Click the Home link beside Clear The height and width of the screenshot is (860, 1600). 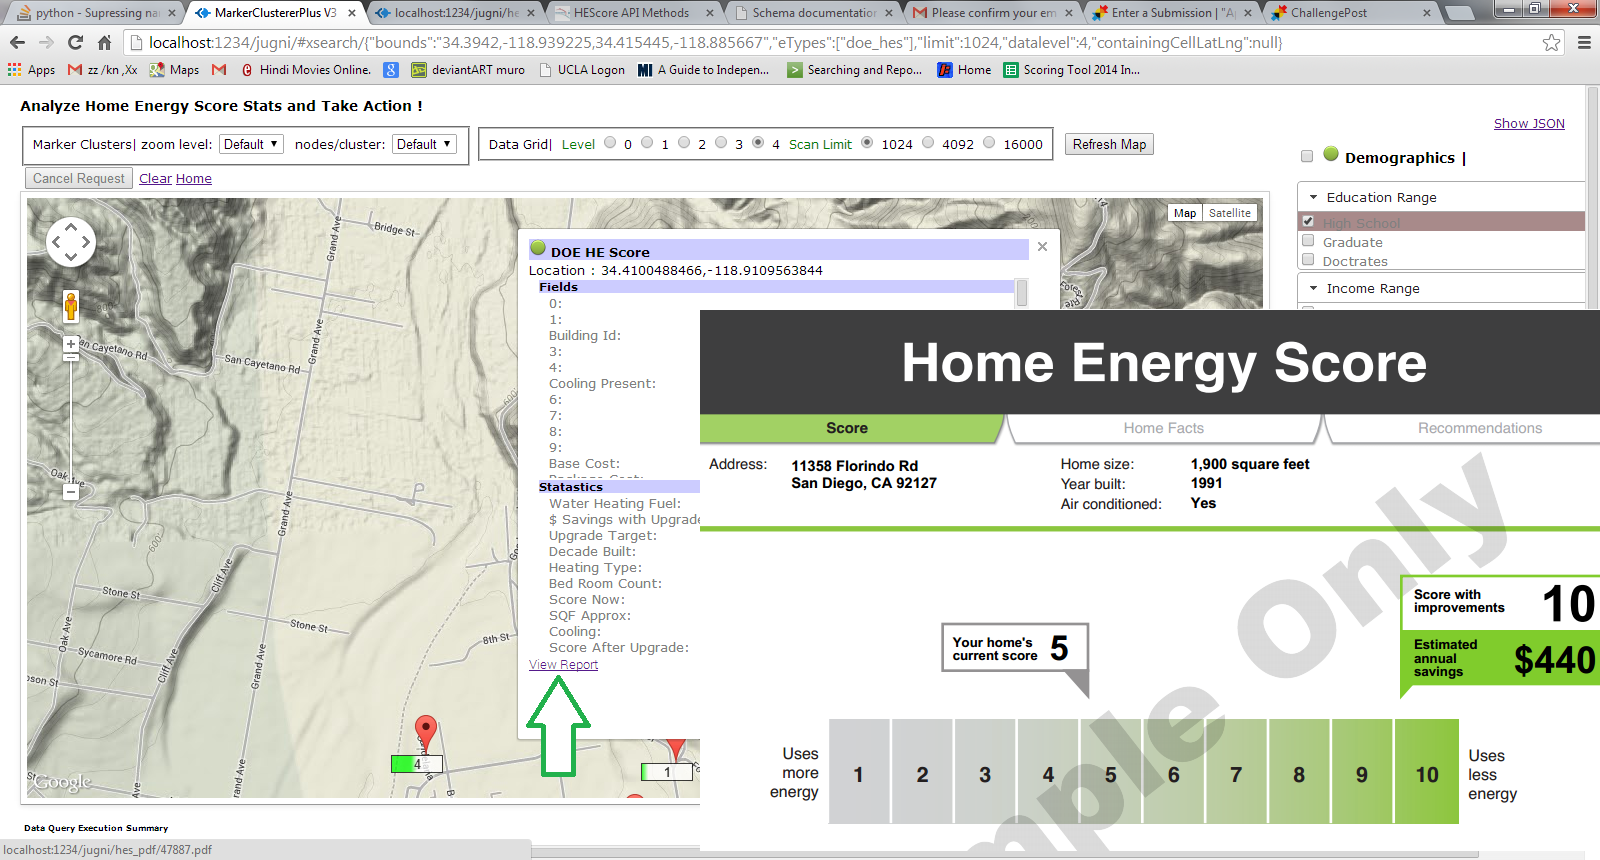pyautogui.click(x=194, y=178)
